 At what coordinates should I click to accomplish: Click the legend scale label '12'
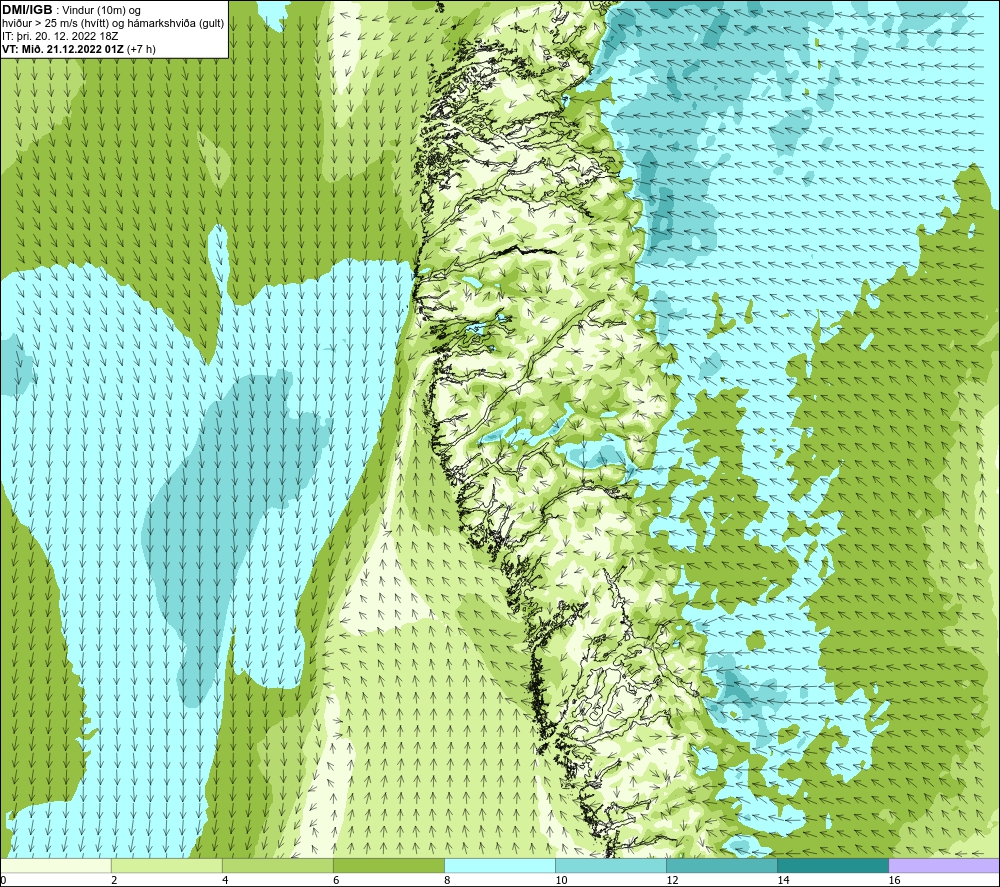(672, 880)
